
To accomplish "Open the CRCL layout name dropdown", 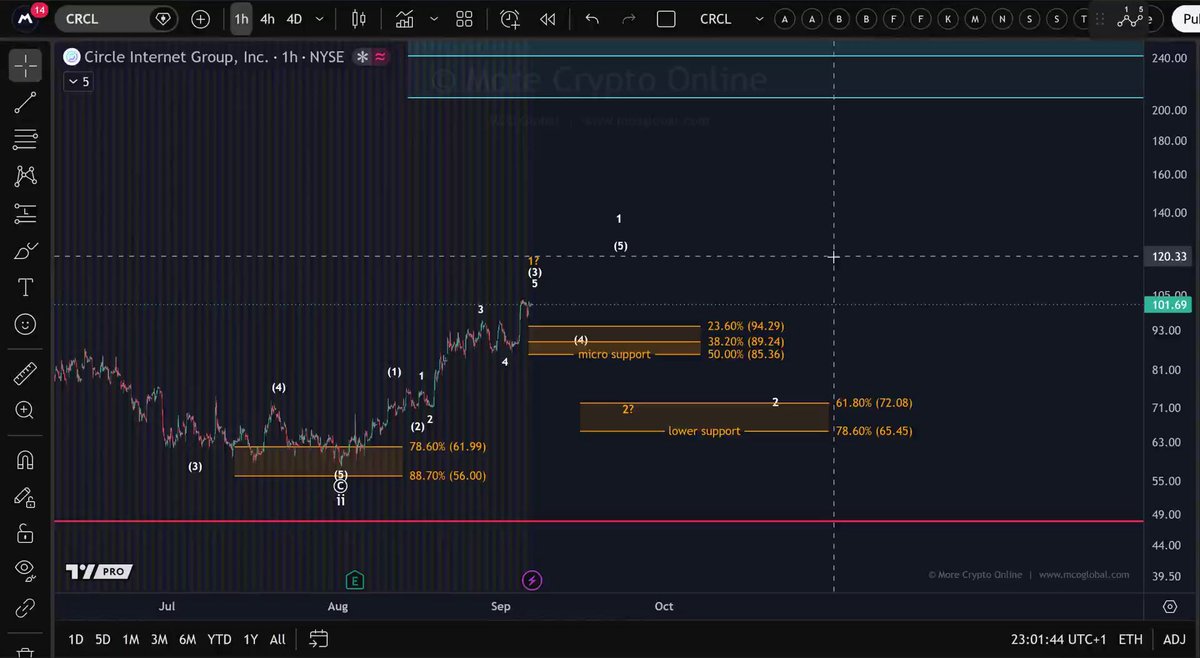I will [x=760, y=19].
